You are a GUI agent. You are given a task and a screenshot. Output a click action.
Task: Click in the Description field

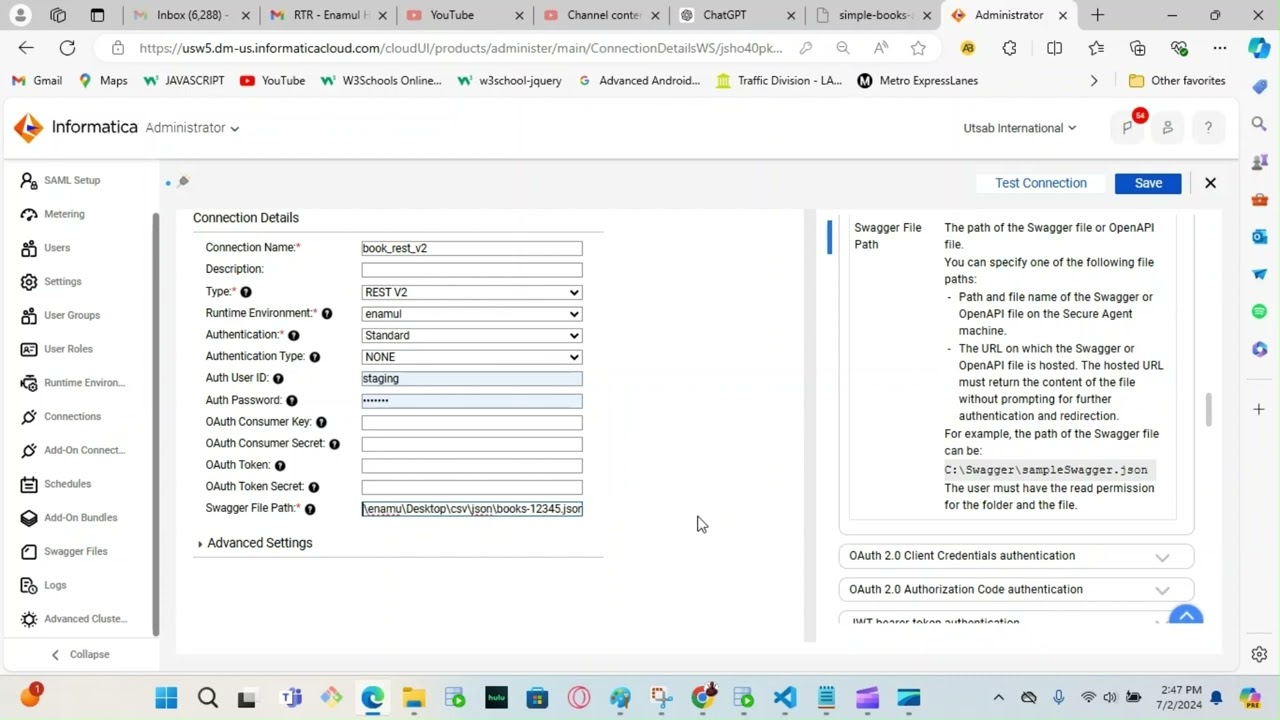pyautogui.click(x=472, y=270)
